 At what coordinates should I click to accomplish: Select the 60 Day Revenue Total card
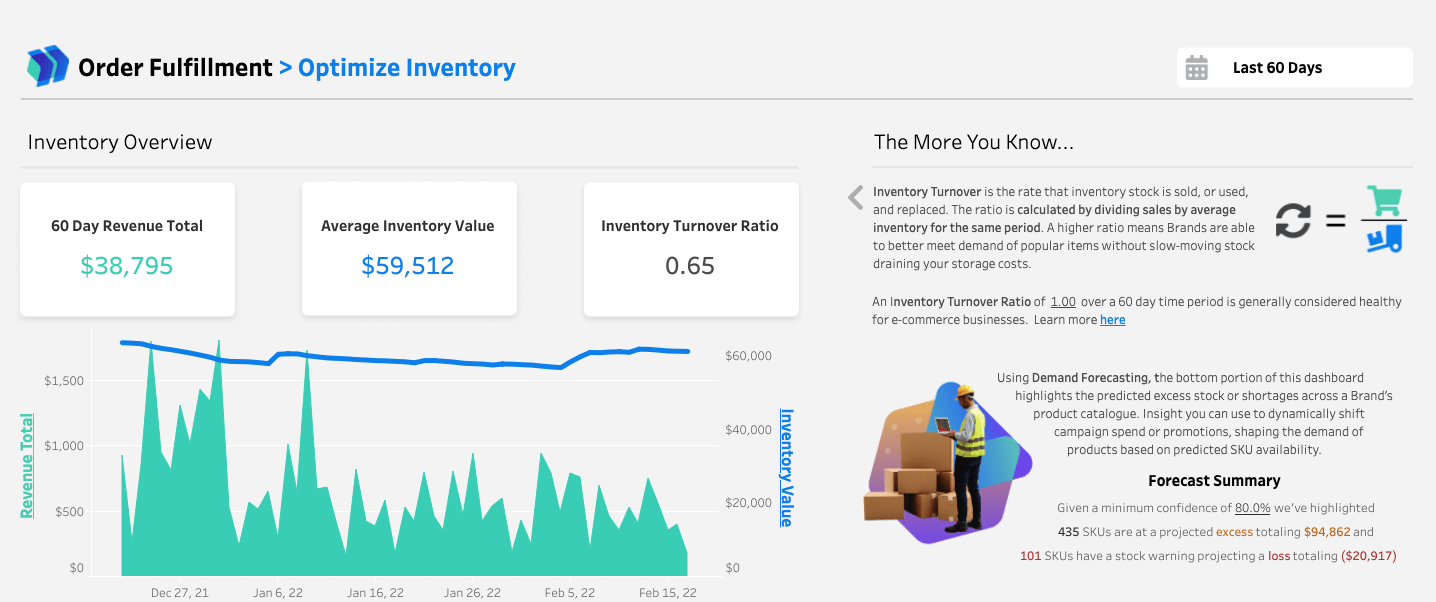tap(127, 248)
